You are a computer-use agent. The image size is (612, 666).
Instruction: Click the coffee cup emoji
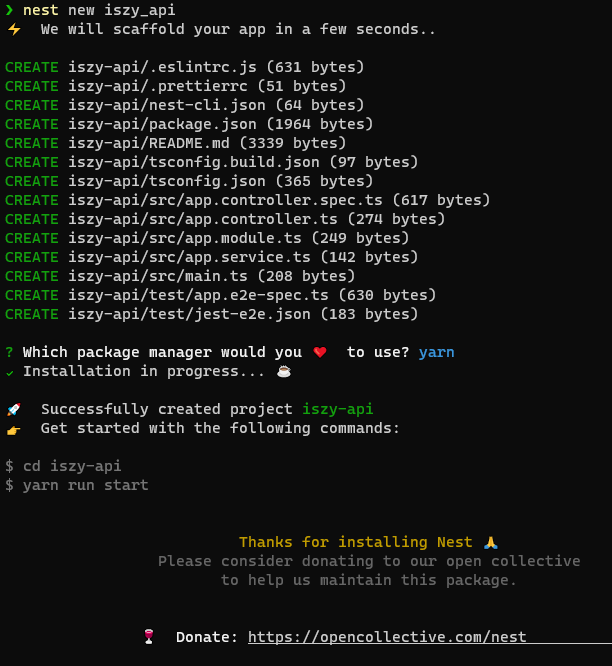[x=283, y=371]
